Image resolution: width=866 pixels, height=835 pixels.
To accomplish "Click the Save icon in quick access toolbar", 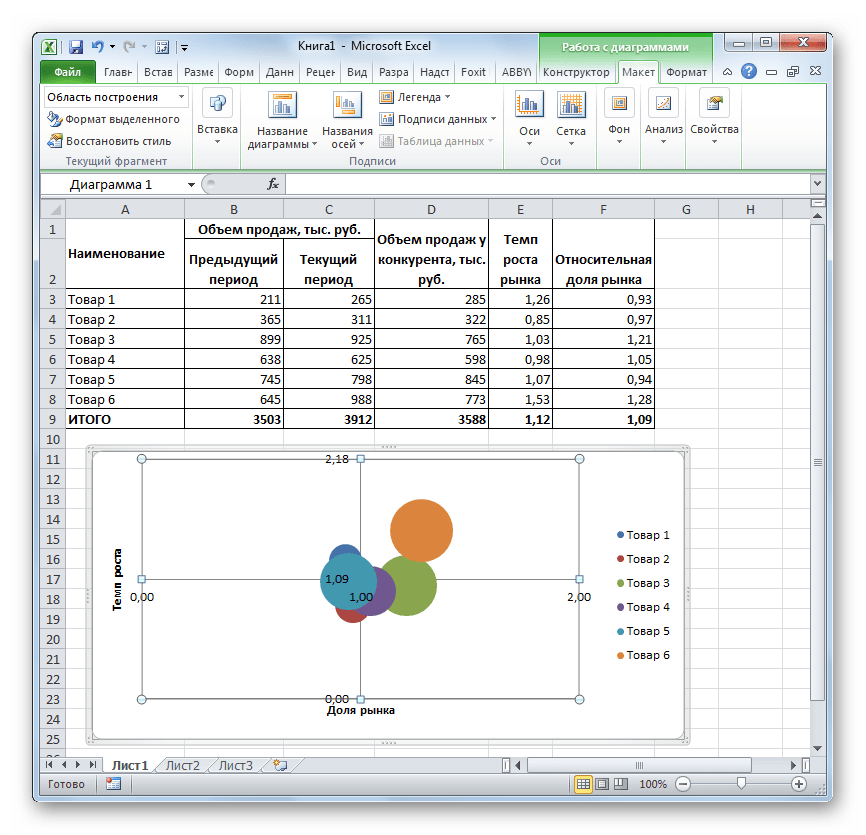I will [x=76, y=47].
